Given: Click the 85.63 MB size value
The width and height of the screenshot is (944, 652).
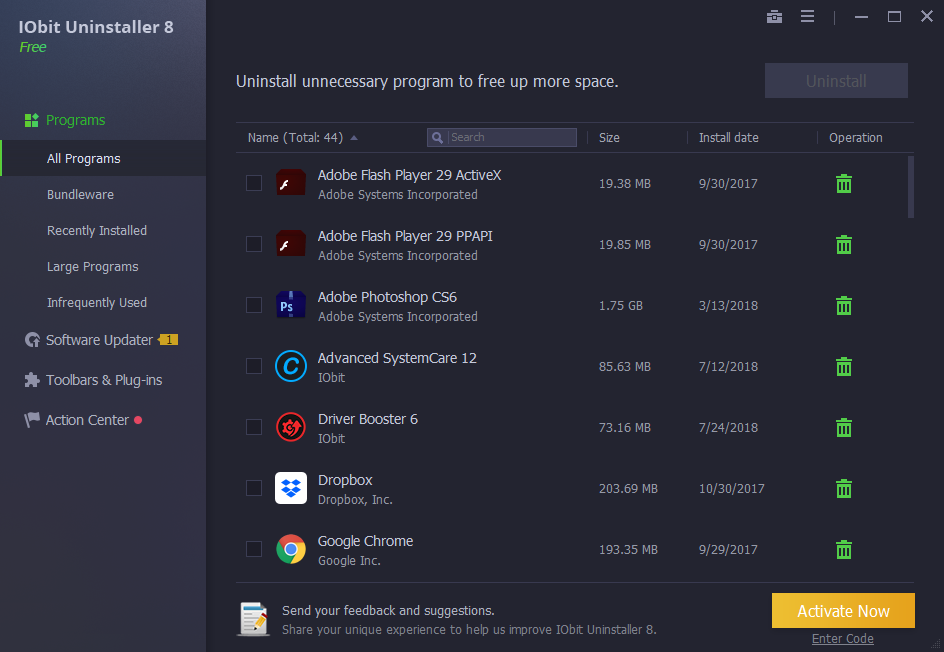Looking at the screenshot, I should (625, 367).
